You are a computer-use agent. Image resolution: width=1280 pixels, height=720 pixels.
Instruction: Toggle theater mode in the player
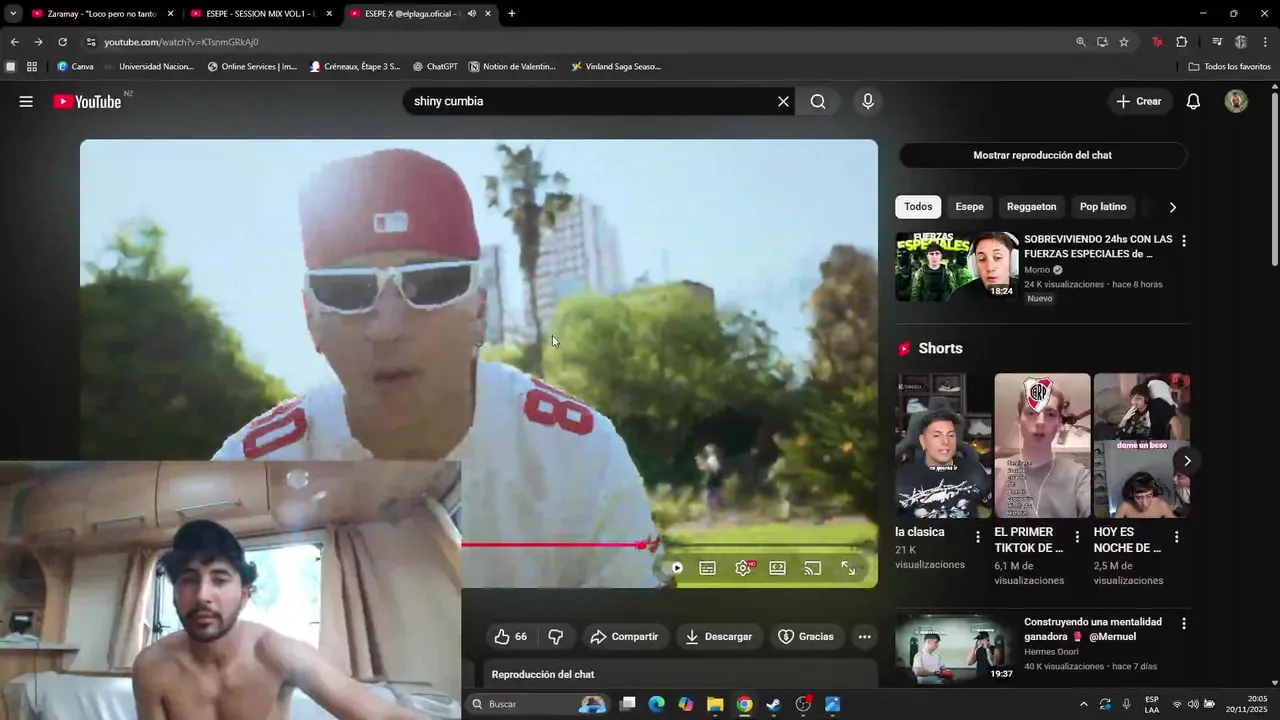pyautogui.click(x=777, y=568)
